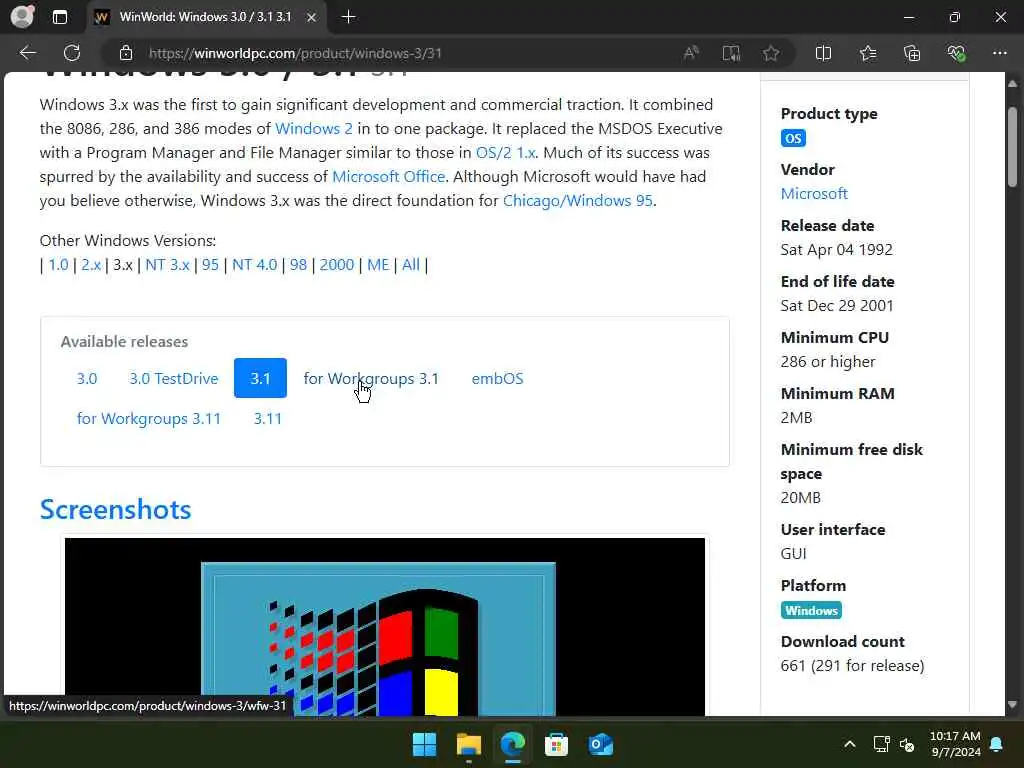Go to Windows ME version
Screen dimensions: 1024x768
point(378,264)
